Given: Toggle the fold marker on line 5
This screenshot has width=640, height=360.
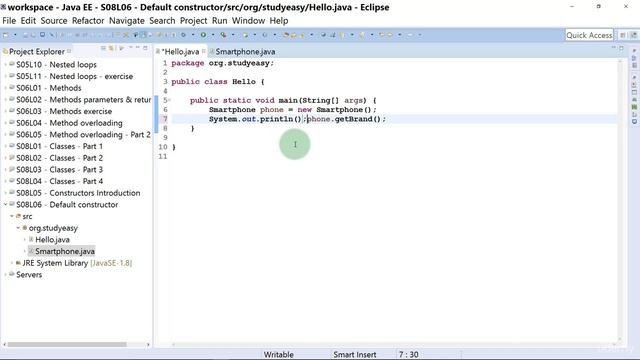Looking at the screenshot, I should point(169,100).
